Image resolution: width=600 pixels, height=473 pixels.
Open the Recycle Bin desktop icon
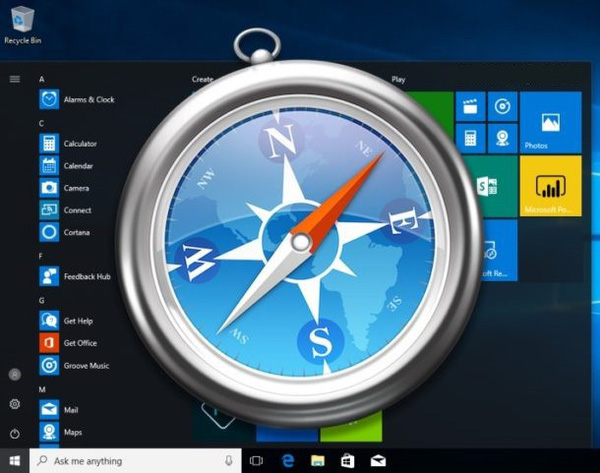(23, 24)
